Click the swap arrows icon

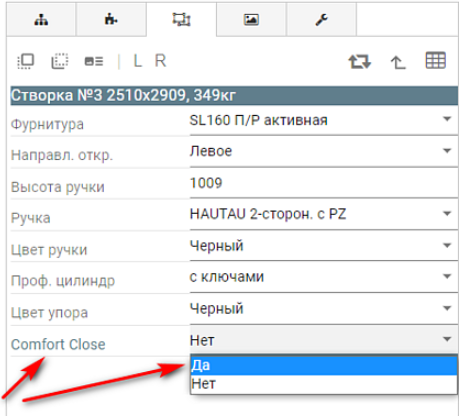coord(359,62)
